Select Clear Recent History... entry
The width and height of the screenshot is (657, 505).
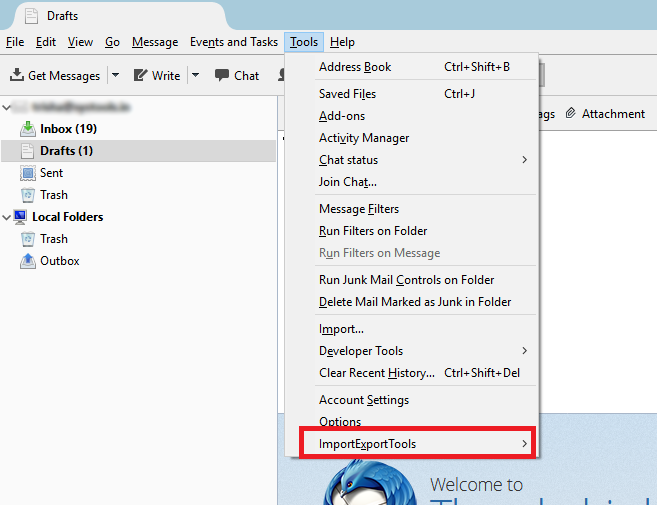coord(411,373)
